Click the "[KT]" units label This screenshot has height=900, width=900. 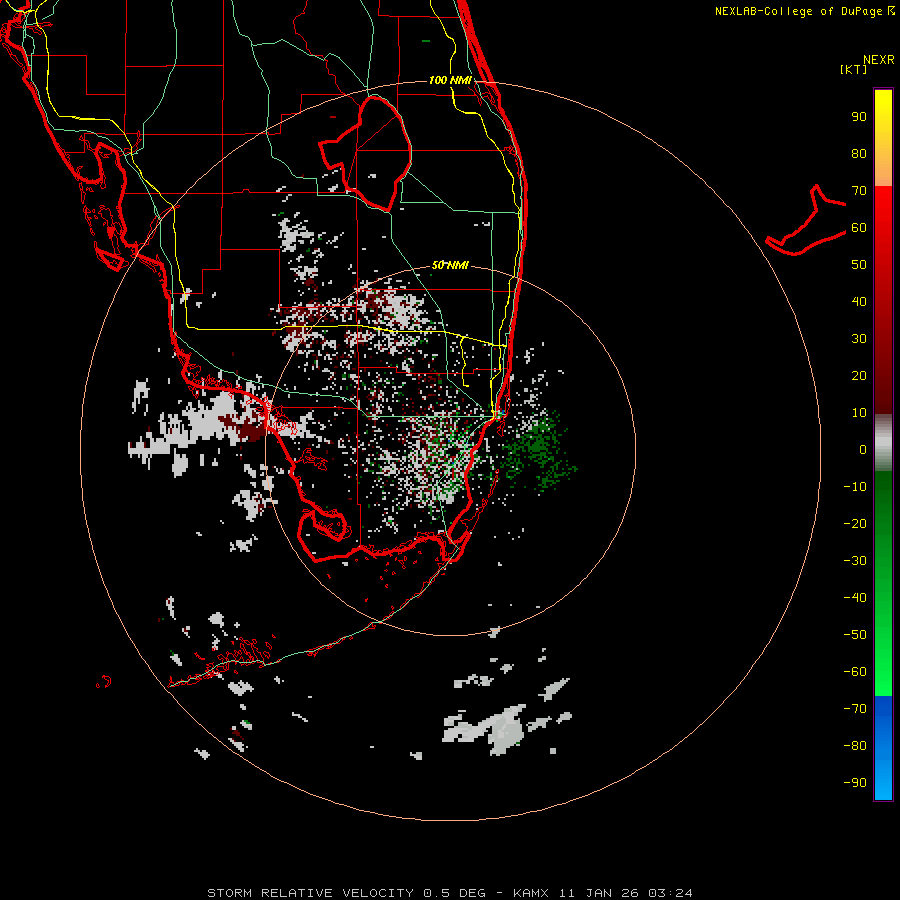tap(853, 69)
